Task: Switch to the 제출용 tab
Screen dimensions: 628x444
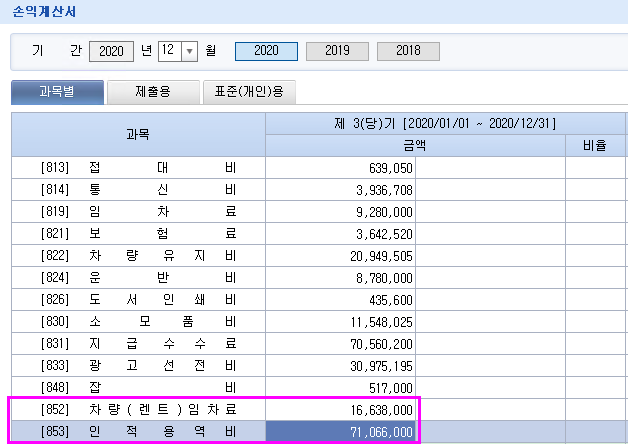Action: [152, 92]
